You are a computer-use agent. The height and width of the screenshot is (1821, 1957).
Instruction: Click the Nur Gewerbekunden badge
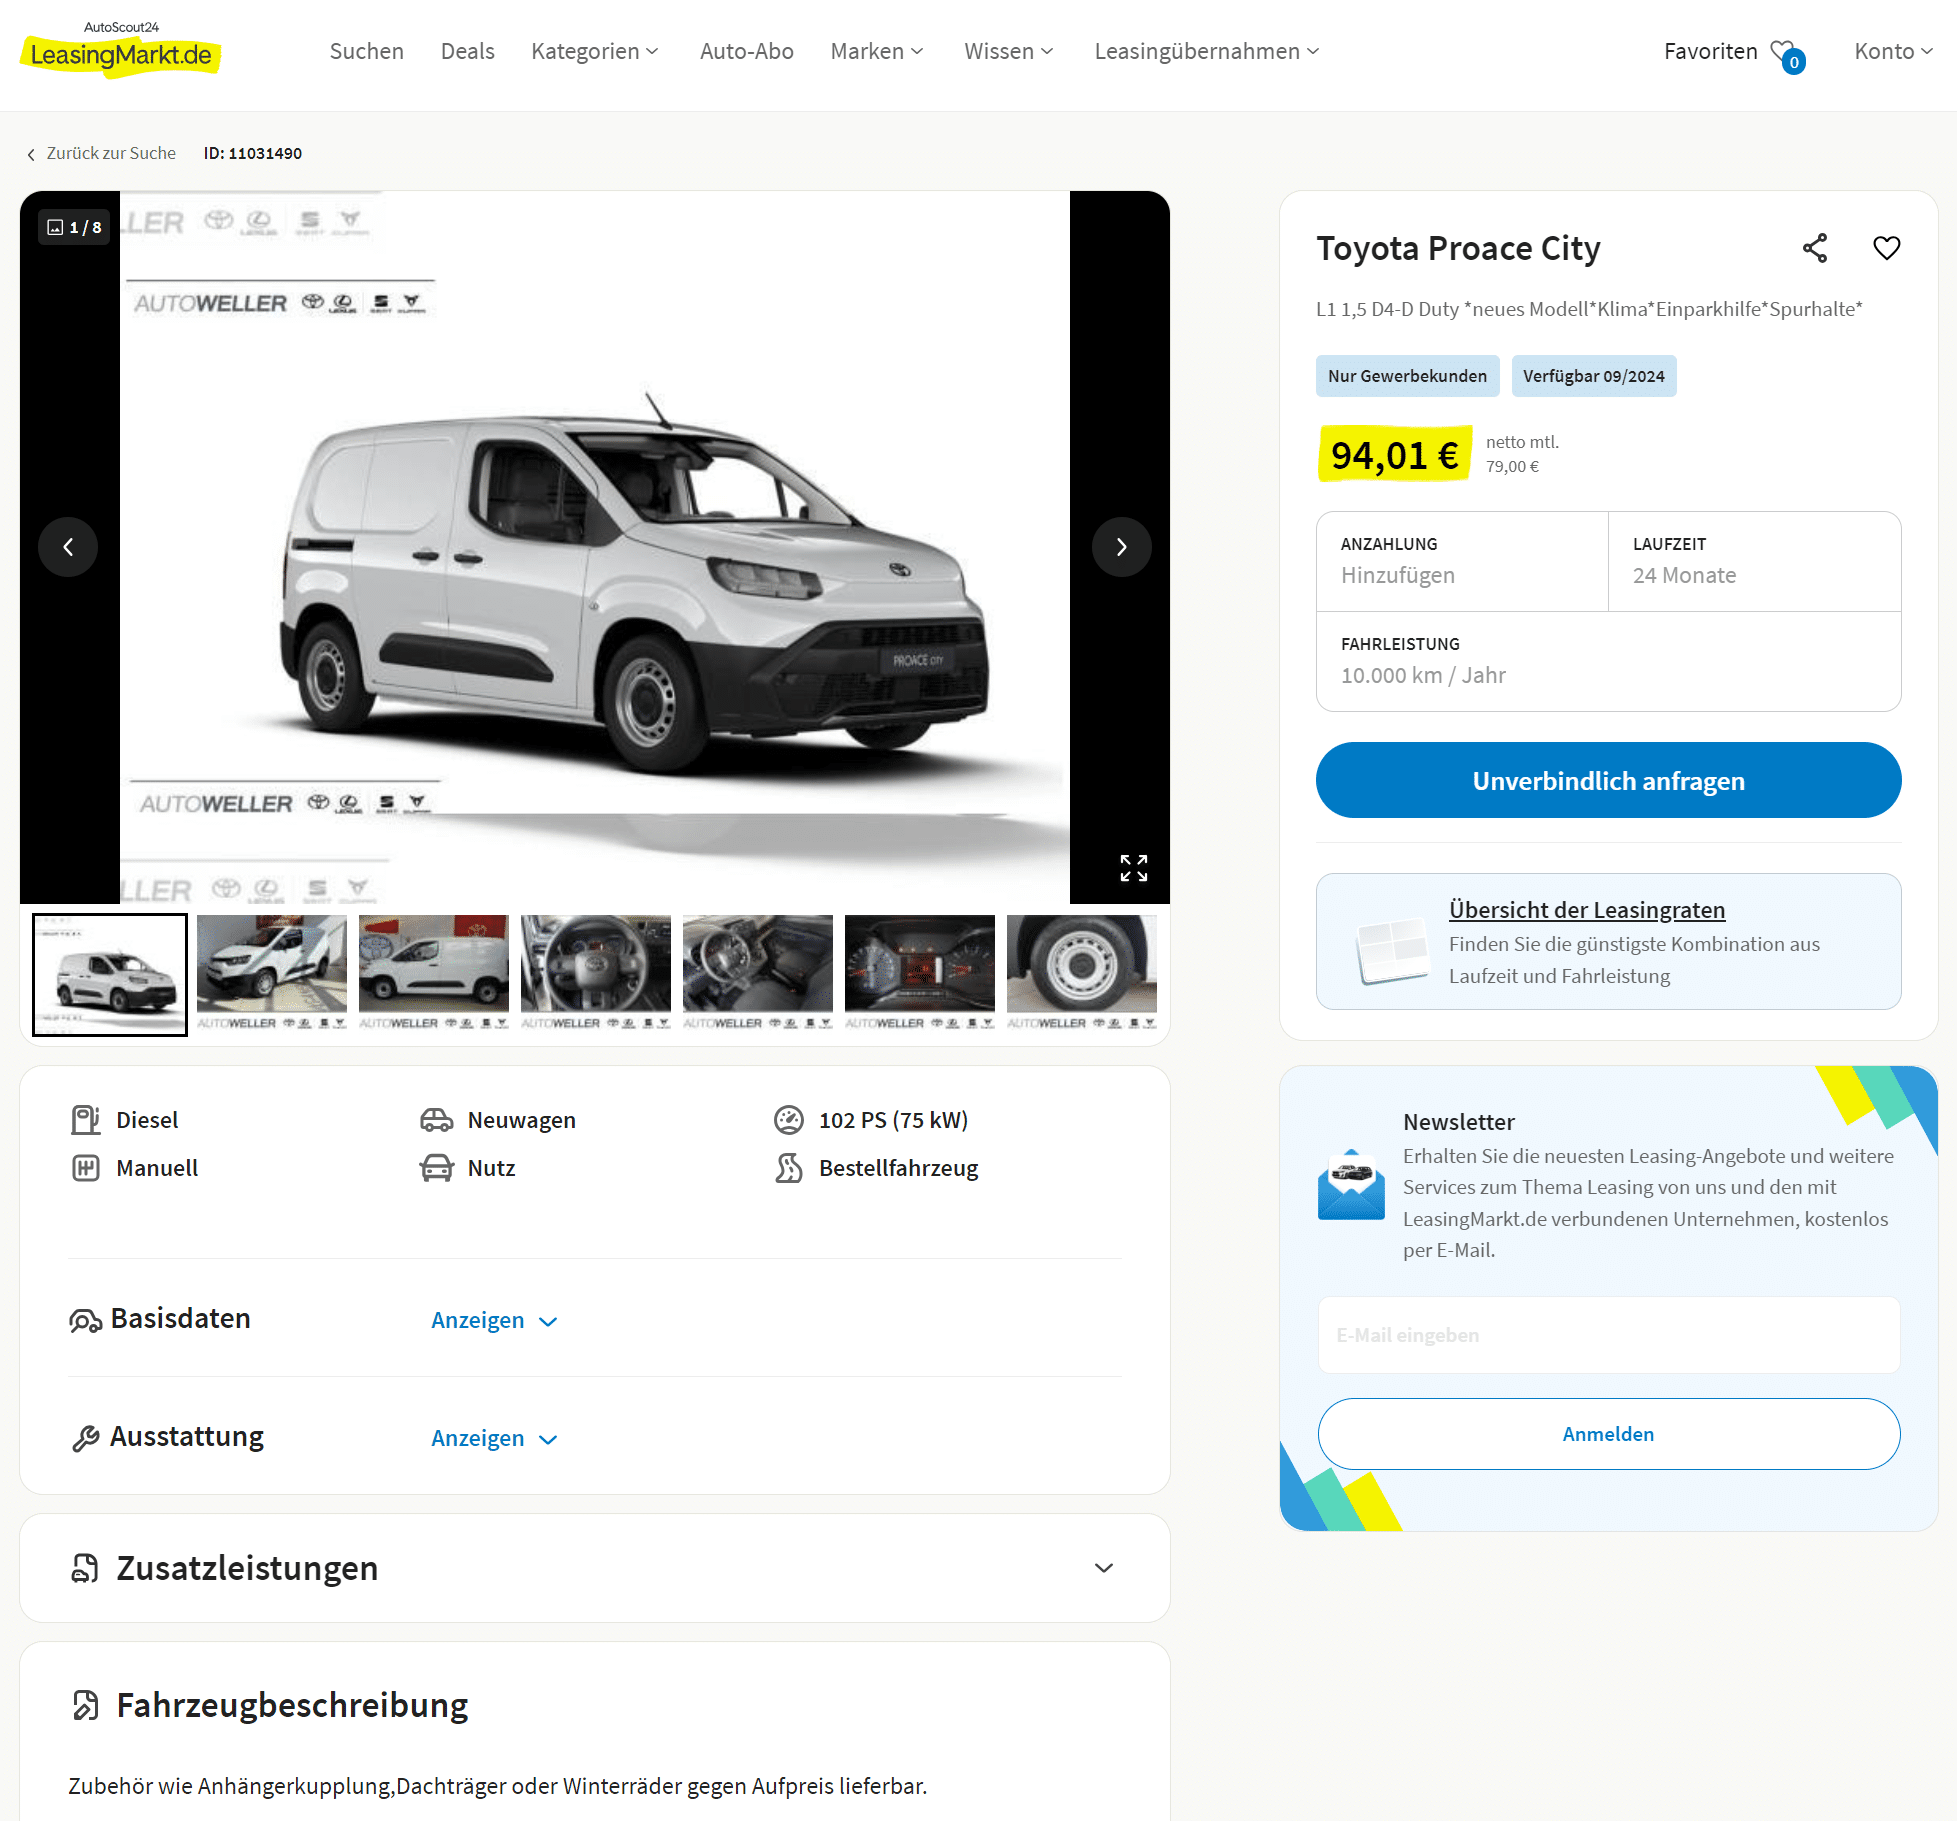1408,376
